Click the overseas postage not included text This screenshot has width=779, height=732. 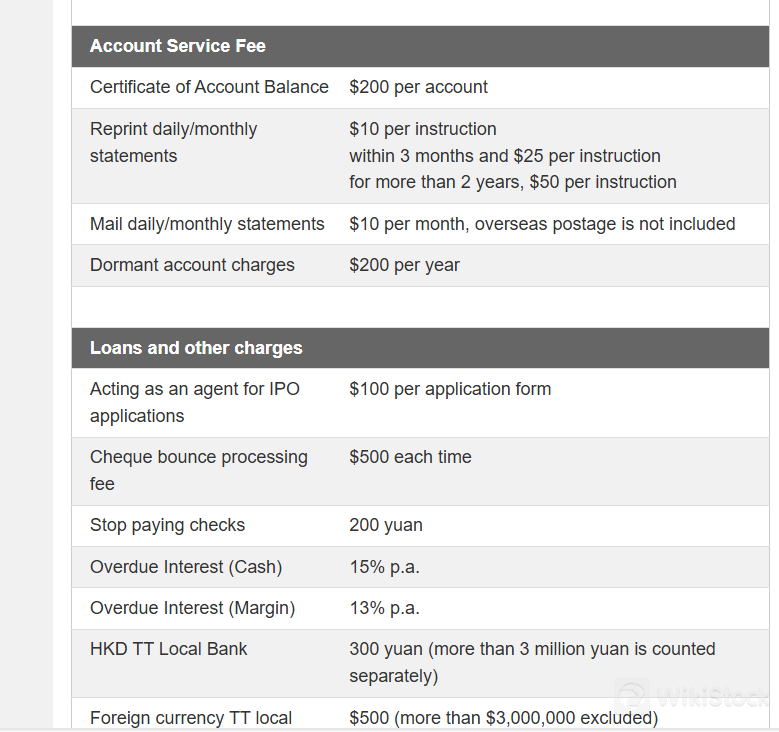[x=605, y=224]
